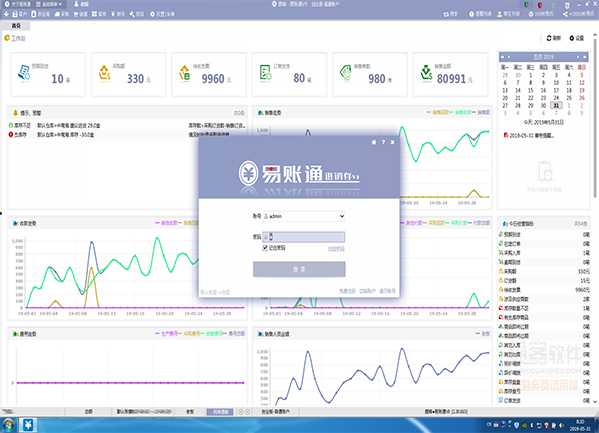Viewport: 599px width, 433px height.
Task: Click the white shield icon in title bar
Action: tap(567, 5)
